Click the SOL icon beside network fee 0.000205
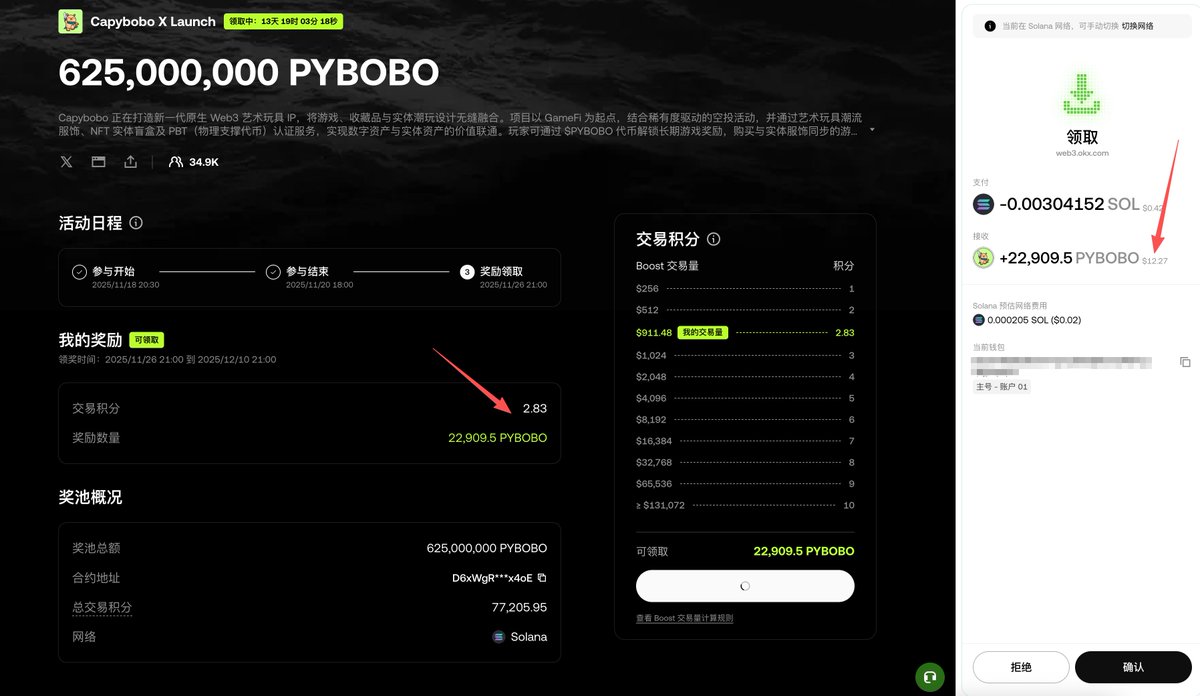 [x=979, y=320]
